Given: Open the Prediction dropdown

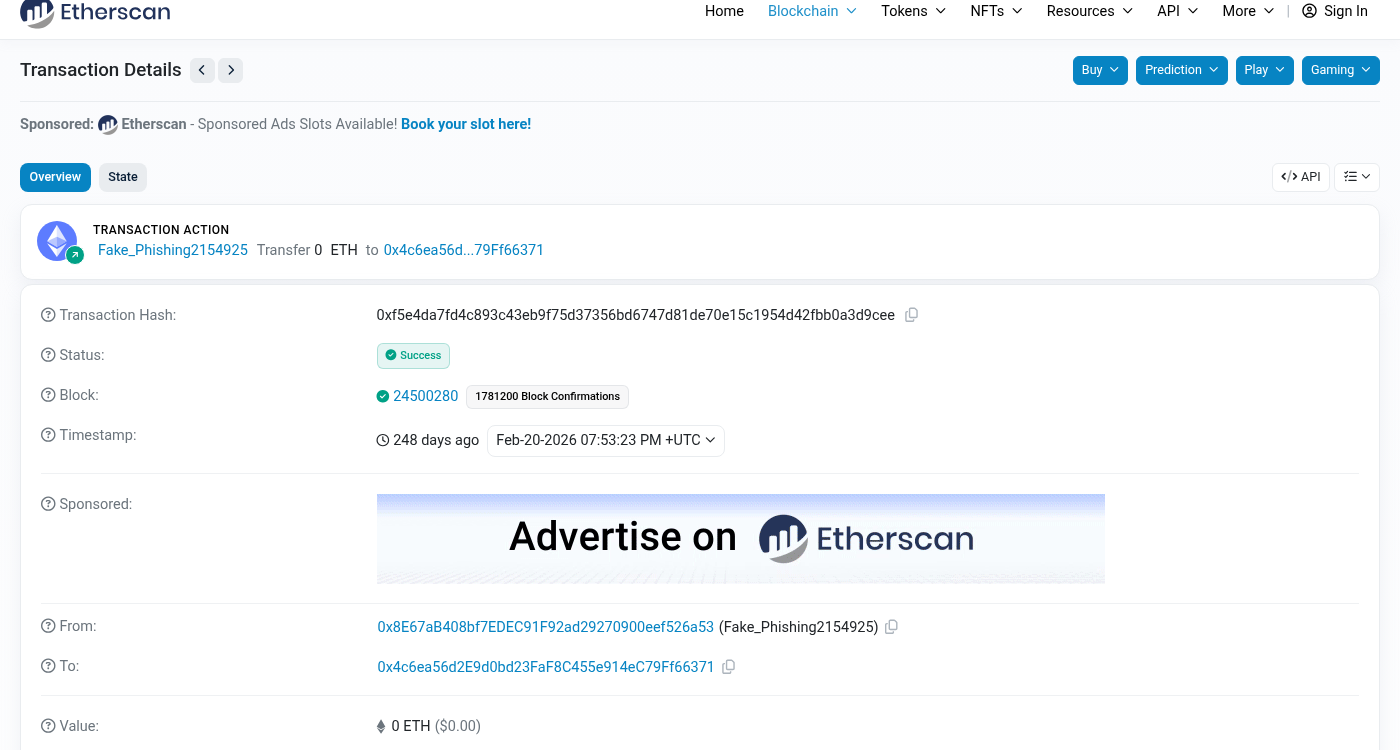Looking at the screenshot, I should 1182,70.
